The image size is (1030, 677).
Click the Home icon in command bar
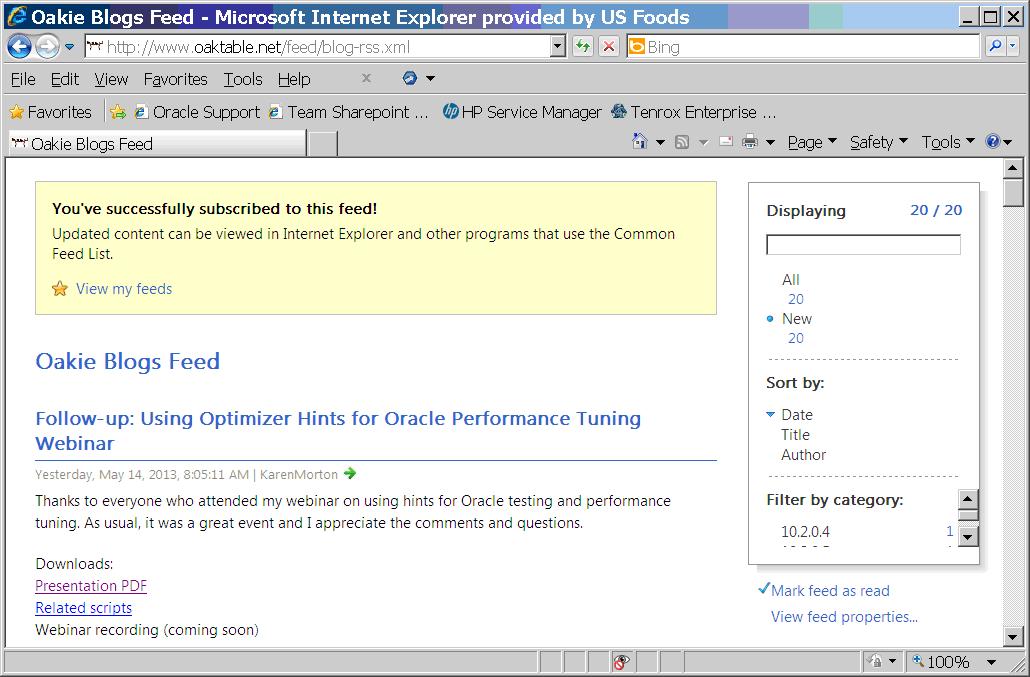pos(639,142)
